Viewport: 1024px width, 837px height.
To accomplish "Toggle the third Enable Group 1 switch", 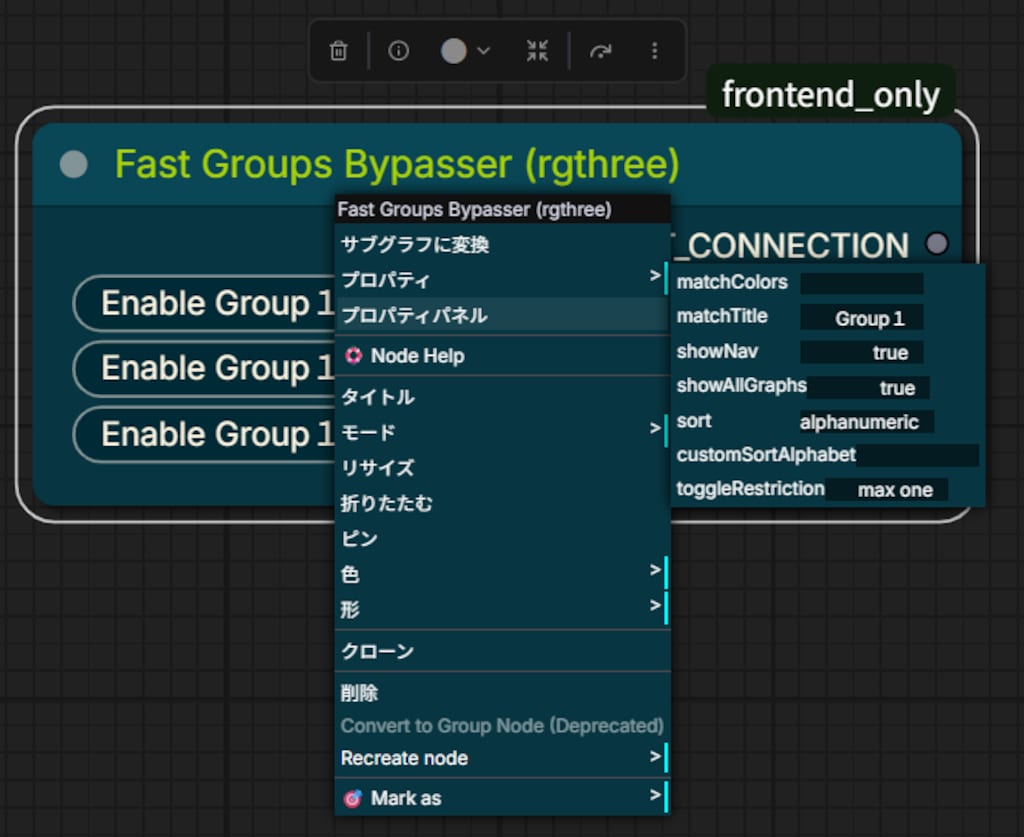I will (x=204, y=434).
